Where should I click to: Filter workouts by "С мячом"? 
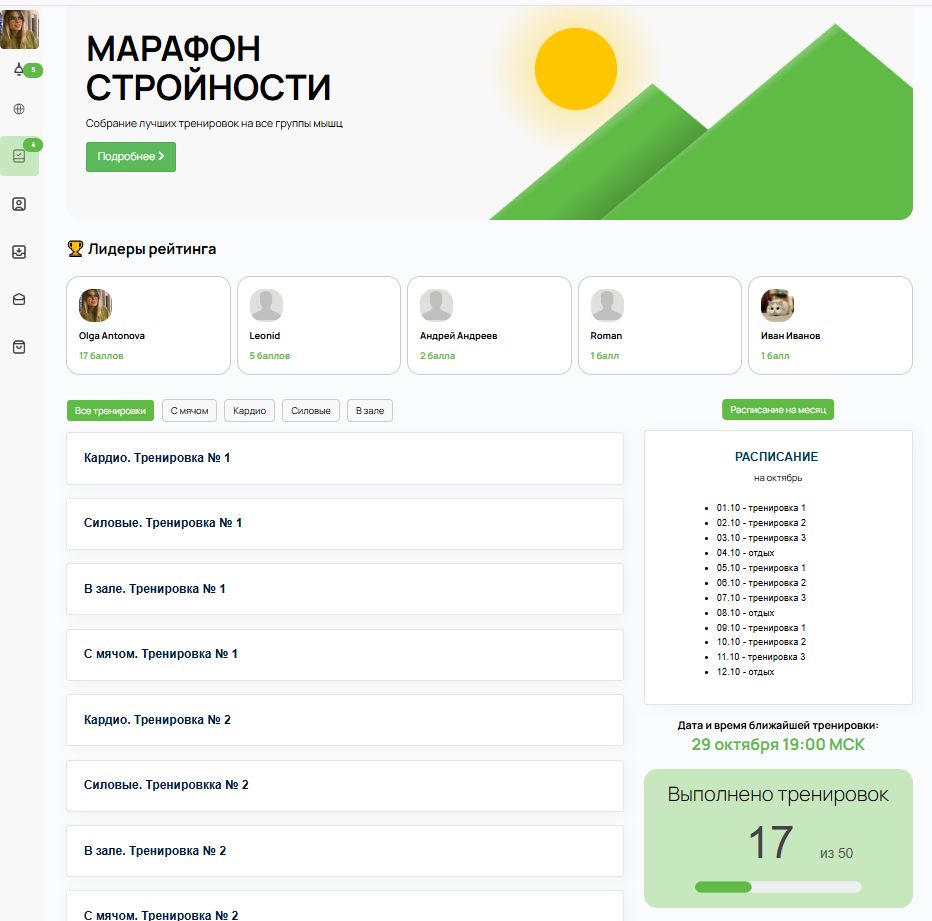(x=189, y=411)
